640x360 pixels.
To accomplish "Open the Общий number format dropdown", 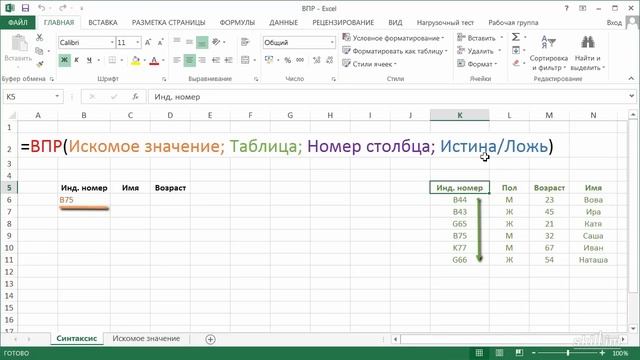I will (x=332, y=42).
